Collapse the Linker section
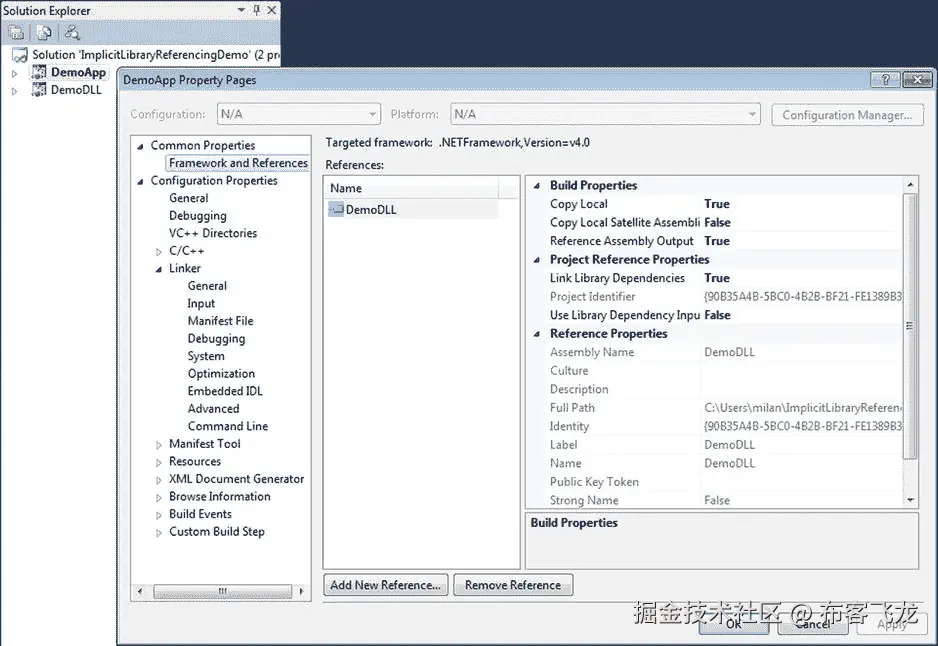The image size is (938, 646). tap(157, 268)
